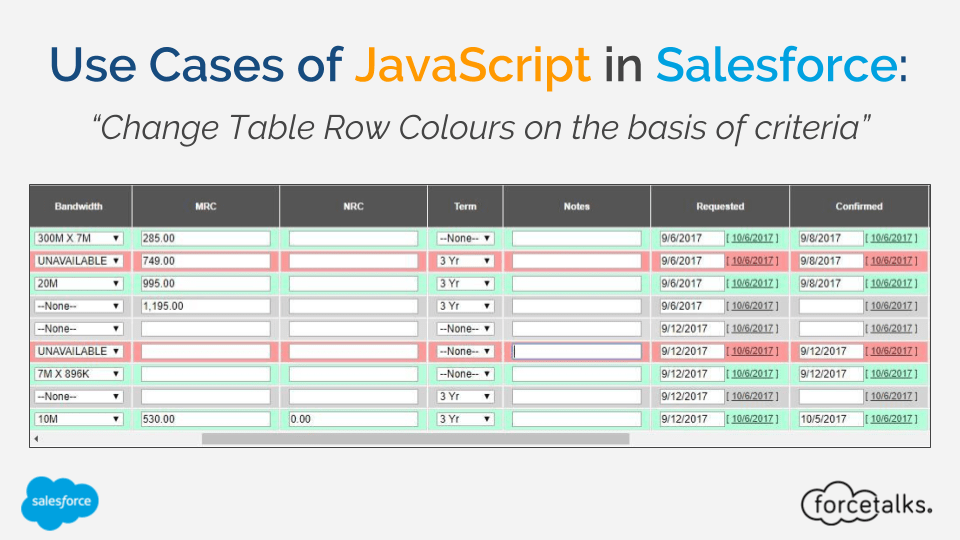Open the Term dropdown in 749.00 row
Viewport: 960px width, 540px height.
coord(465,261)
